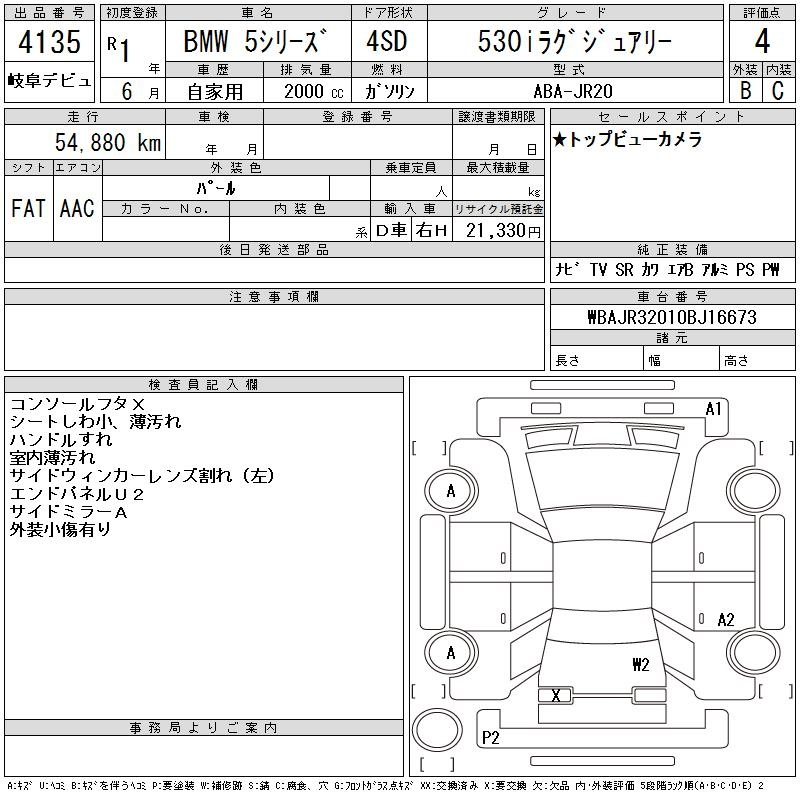Click the note 室内薄汚れ

point(52,458)
